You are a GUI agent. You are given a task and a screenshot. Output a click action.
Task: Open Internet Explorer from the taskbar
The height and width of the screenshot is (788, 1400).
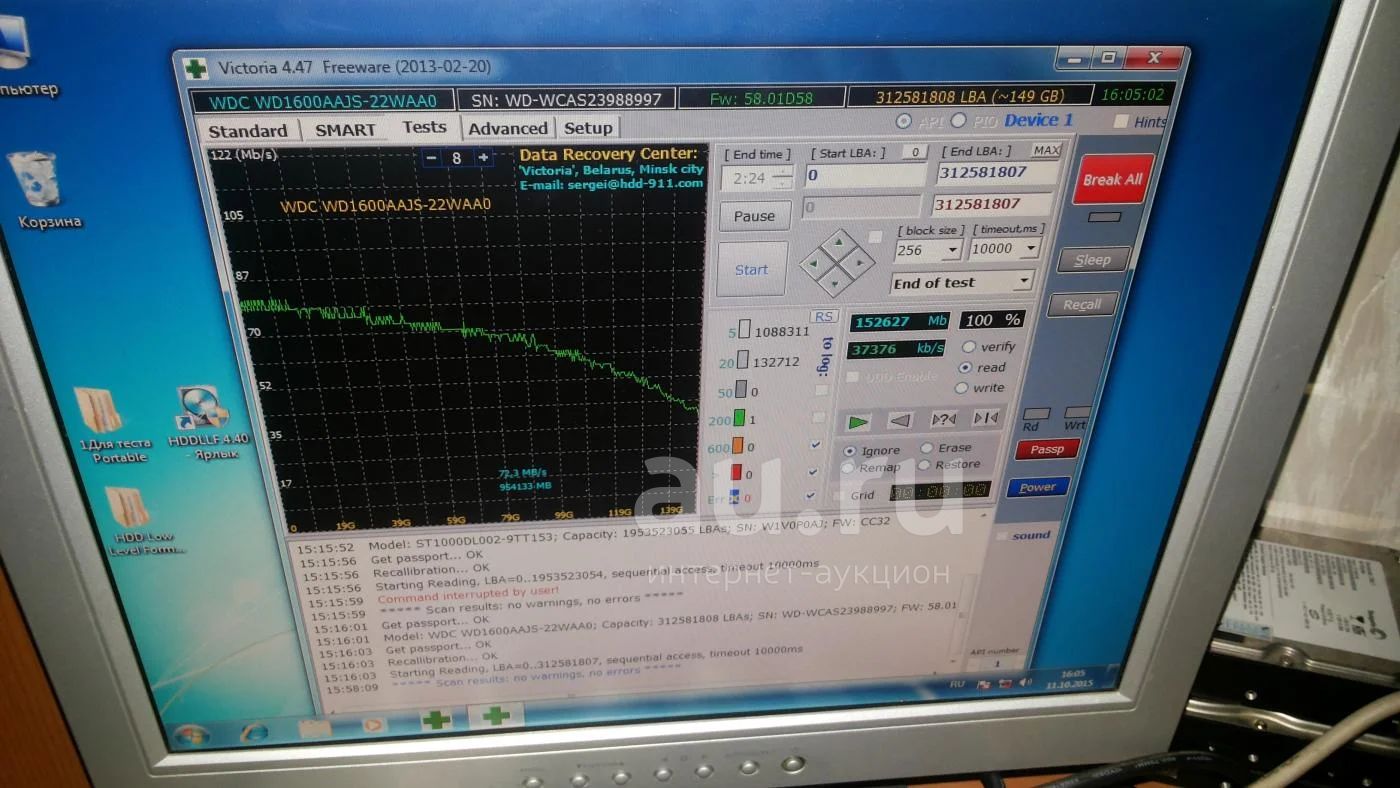click(255, 733)
